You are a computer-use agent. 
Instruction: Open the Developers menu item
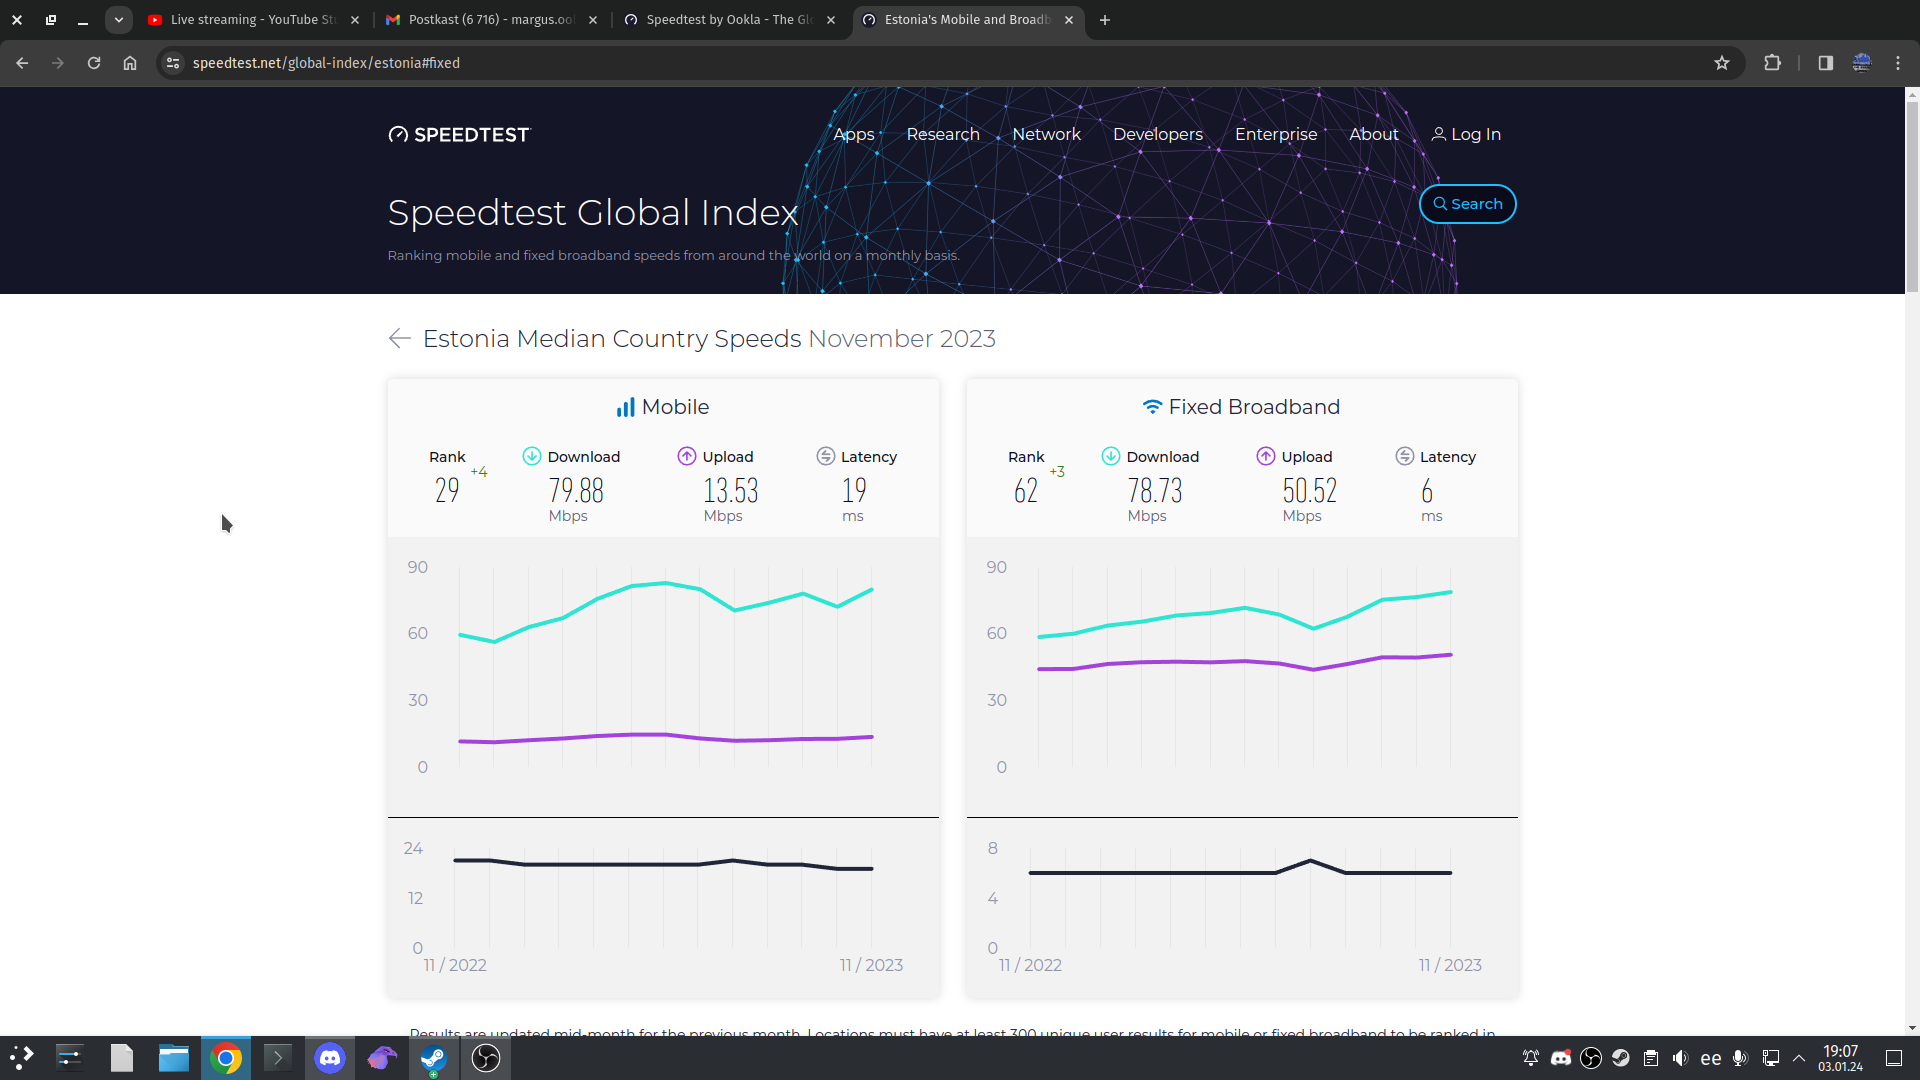tap(1158, 134)
